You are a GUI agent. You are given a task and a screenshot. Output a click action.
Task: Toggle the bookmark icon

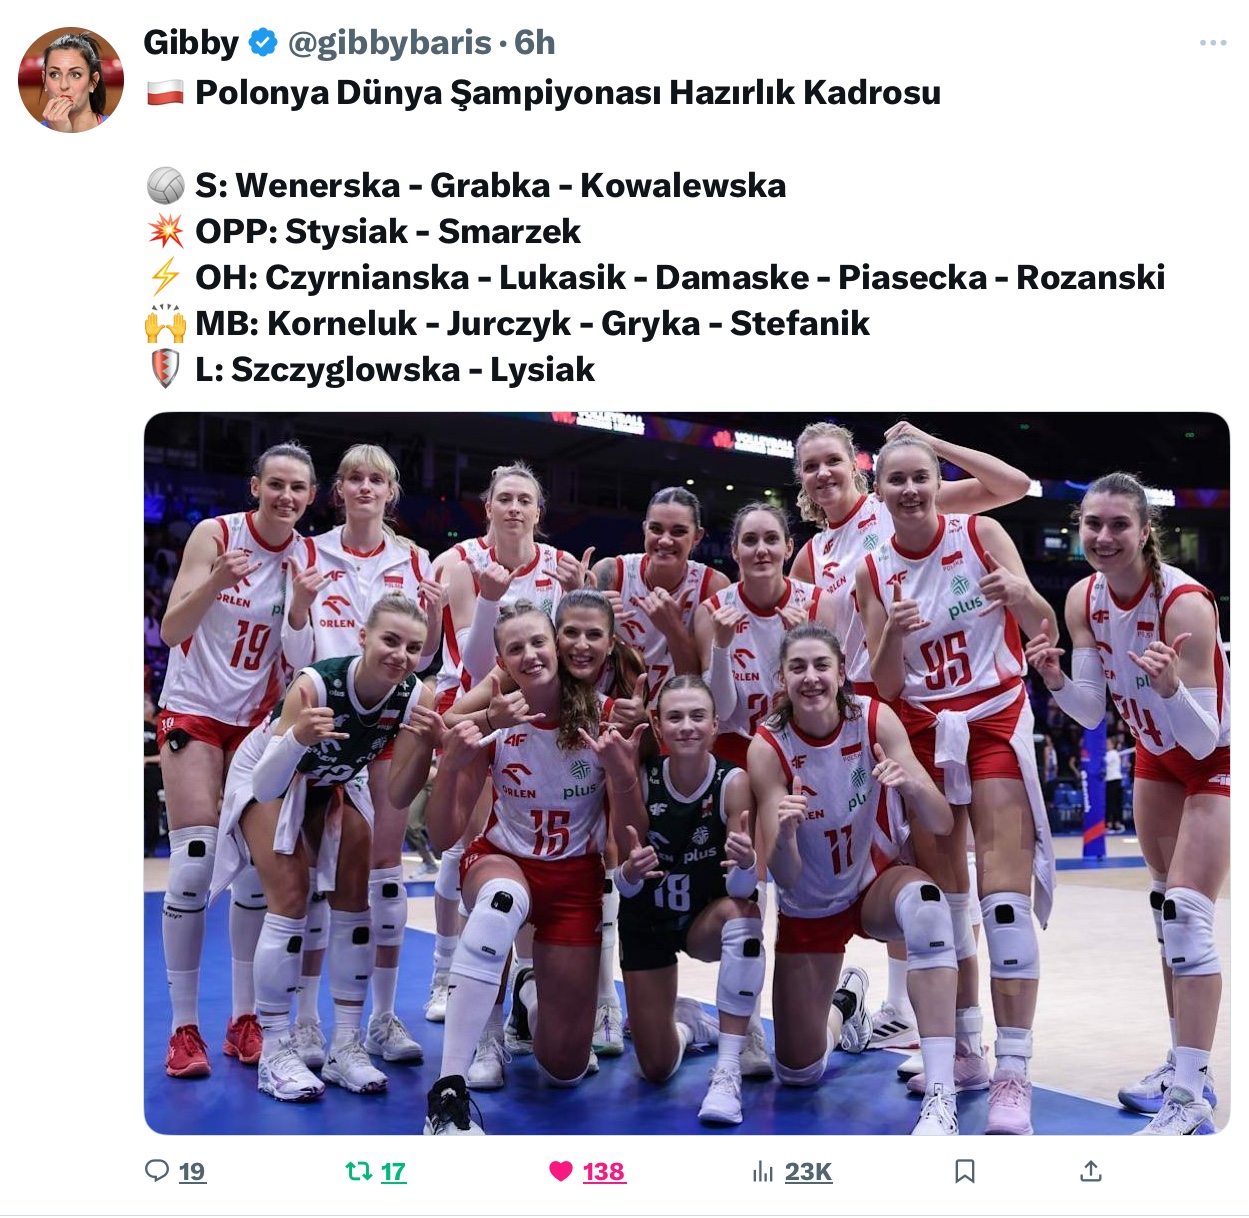[965, 1171]
